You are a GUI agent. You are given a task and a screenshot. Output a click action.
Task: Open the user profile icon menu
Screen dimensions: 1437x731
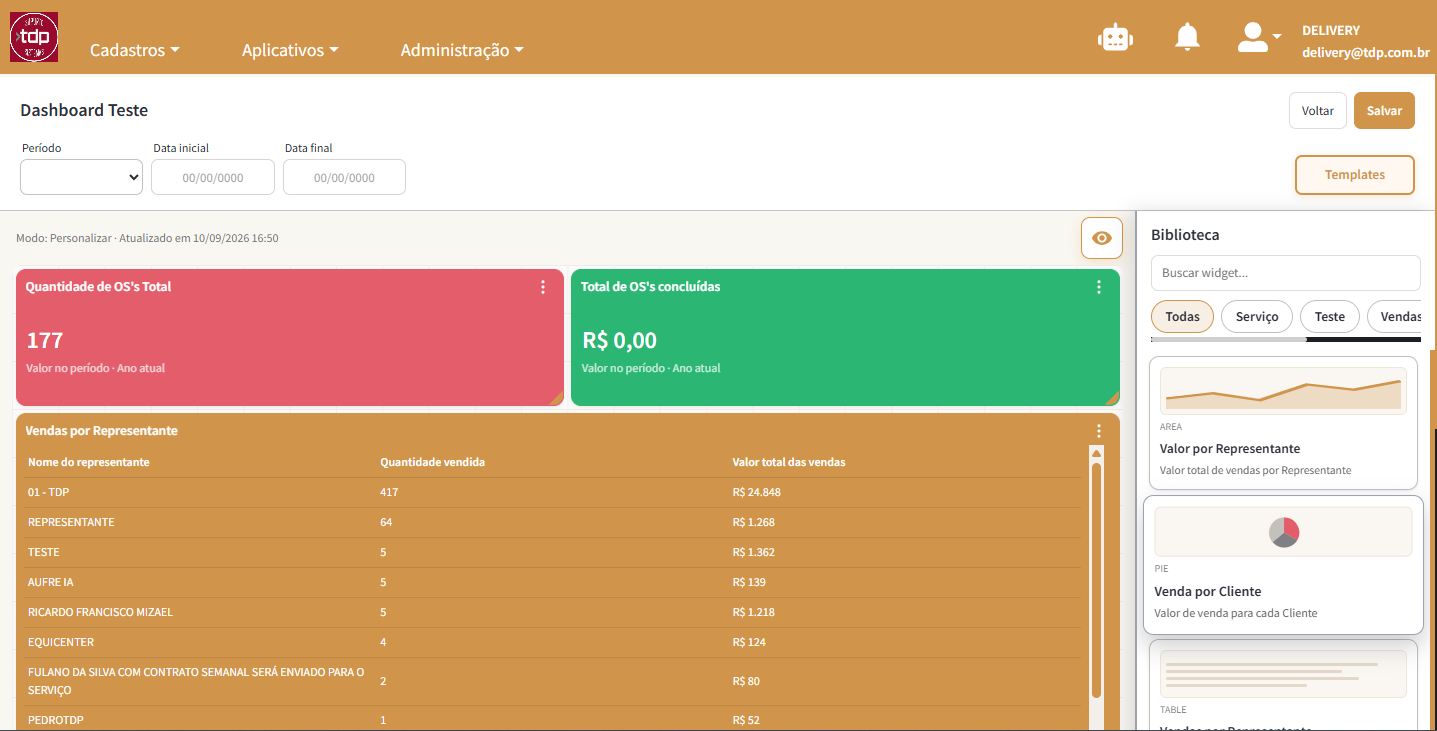pos(1258,37)
